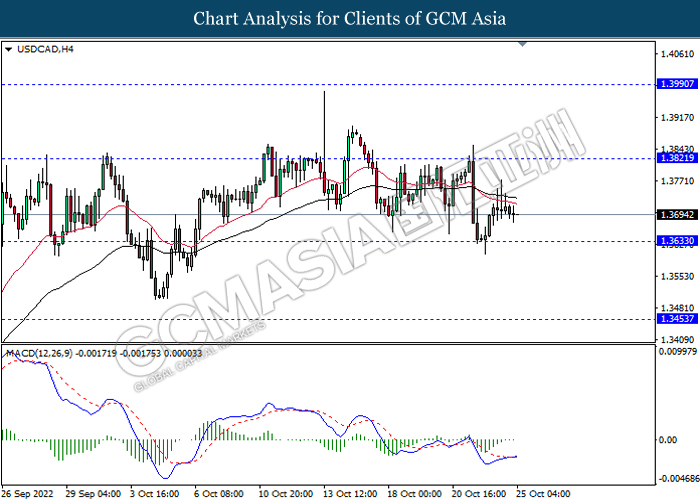Select the 1.34537 support level label
This screenshot has width=700, height=500.
tap(677, 319)
